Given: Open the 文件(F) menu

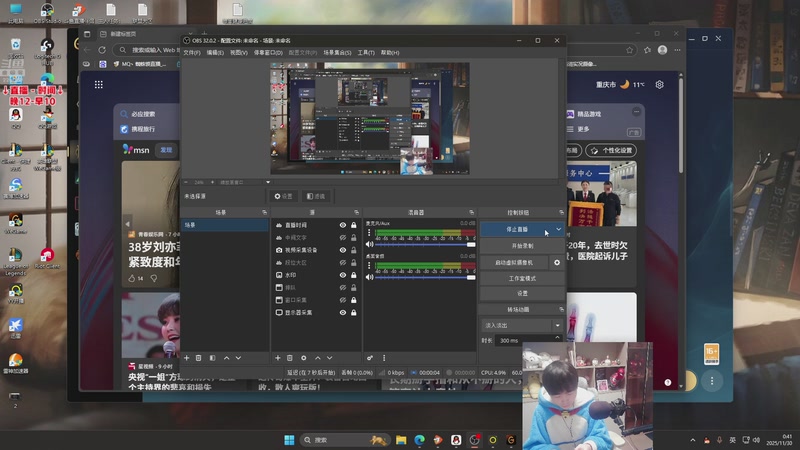Looking at the screenshot, I should [x=191, y=52].
